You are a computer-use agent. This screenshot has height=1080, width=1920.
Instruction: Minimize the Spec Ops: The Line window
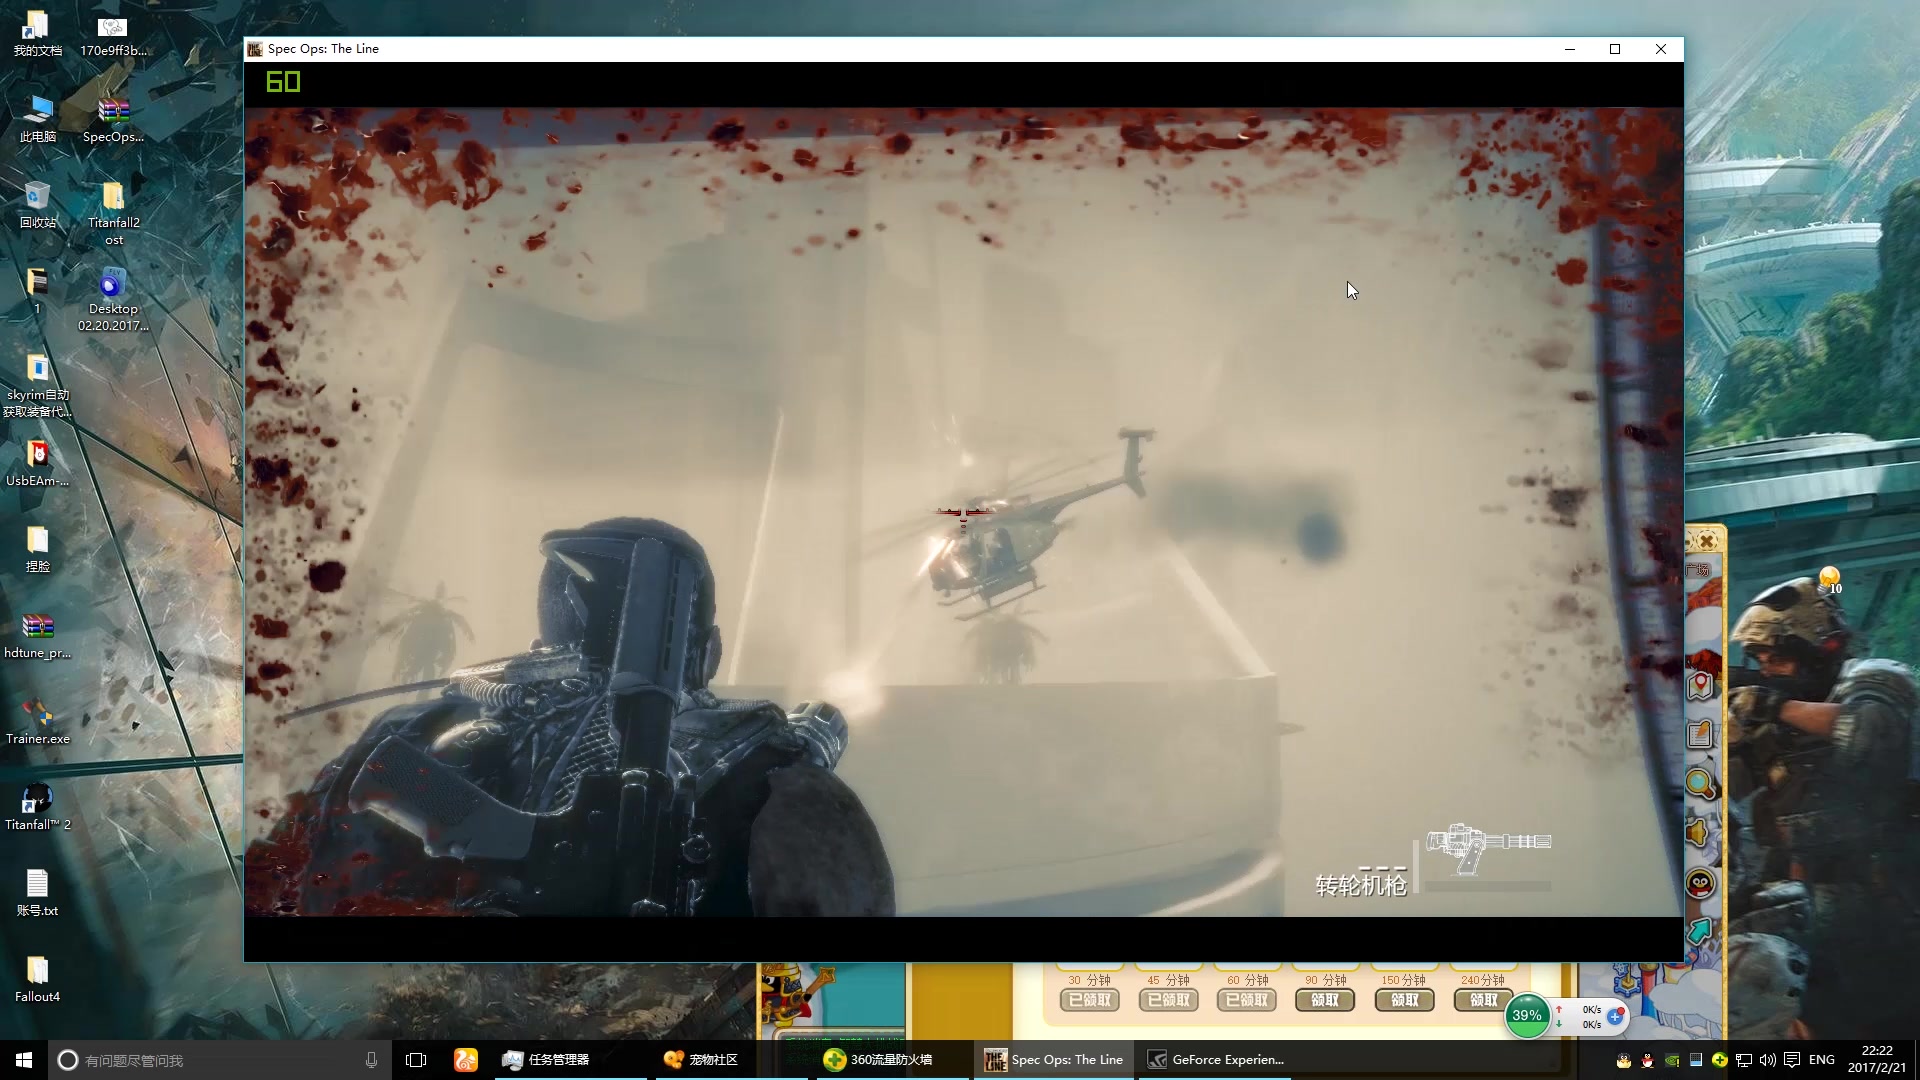[1570, 49]
